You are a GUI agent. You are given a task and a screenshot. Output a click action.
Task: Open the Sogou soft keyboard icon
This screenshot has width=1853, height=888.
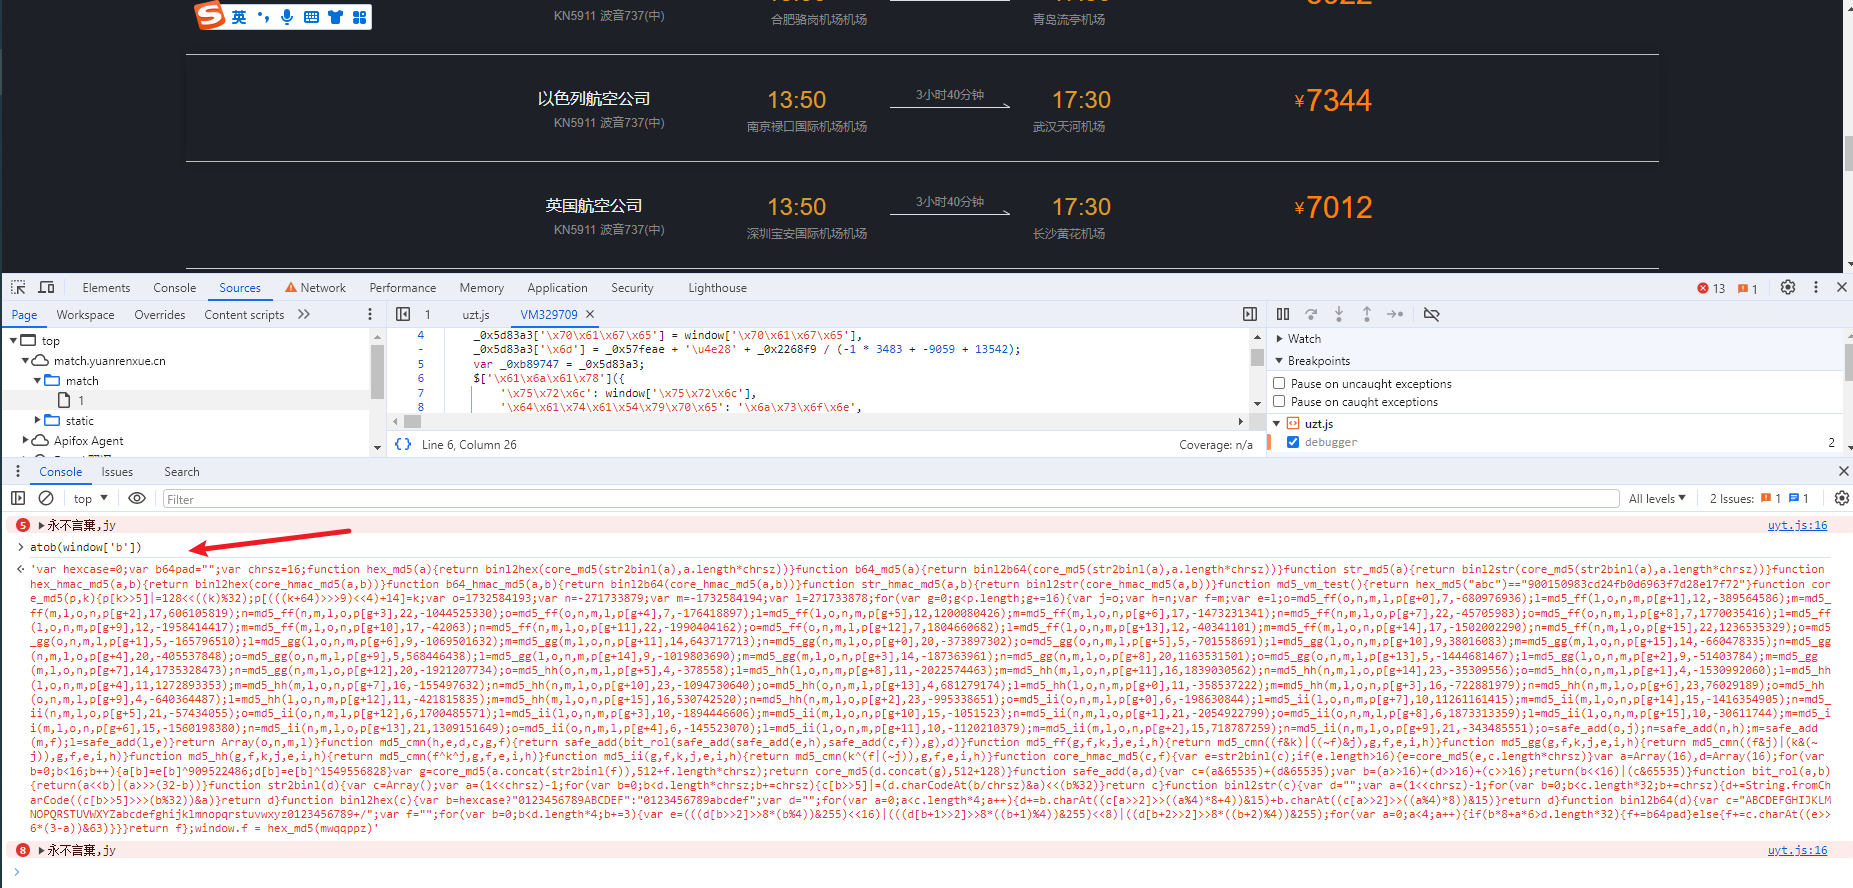click(311, 17)
